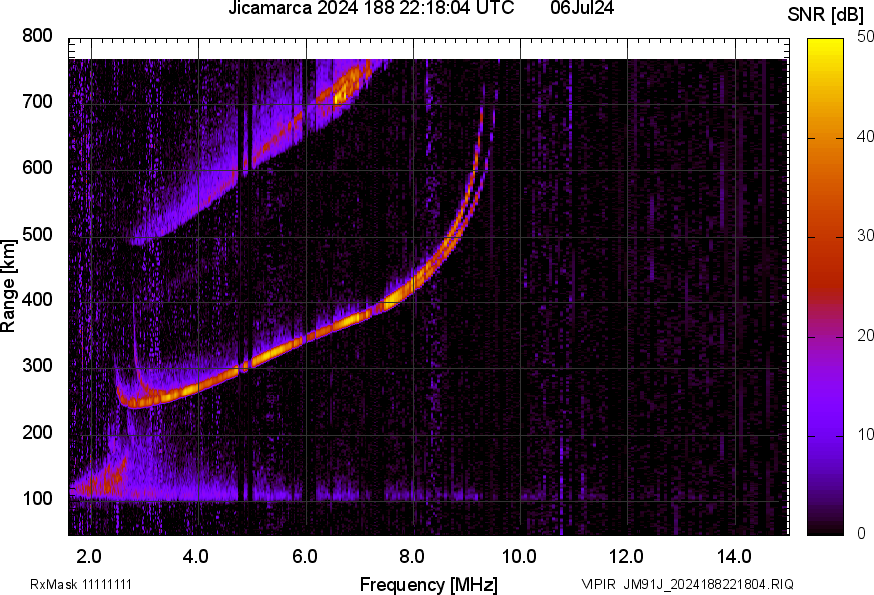The width and height of the screenshot is (874, 595).
Task: Click the frequency tick label '12.0'
Action: click(x=627, y=556)
